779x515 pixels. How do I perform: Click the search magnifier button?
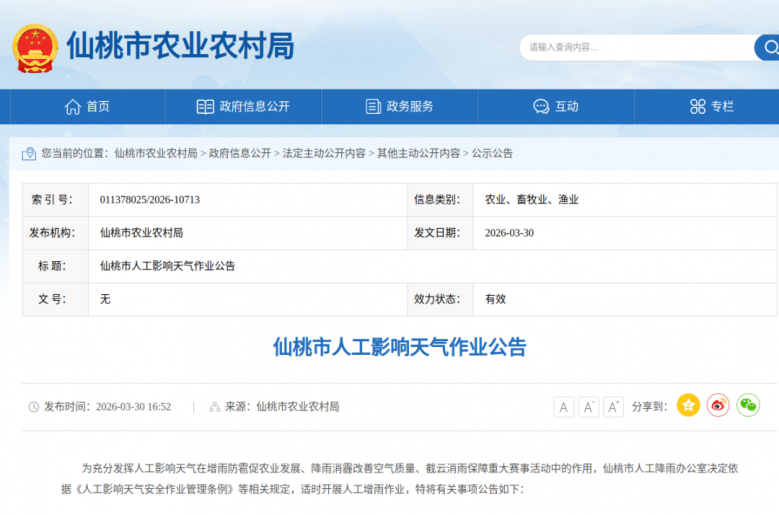768,47
